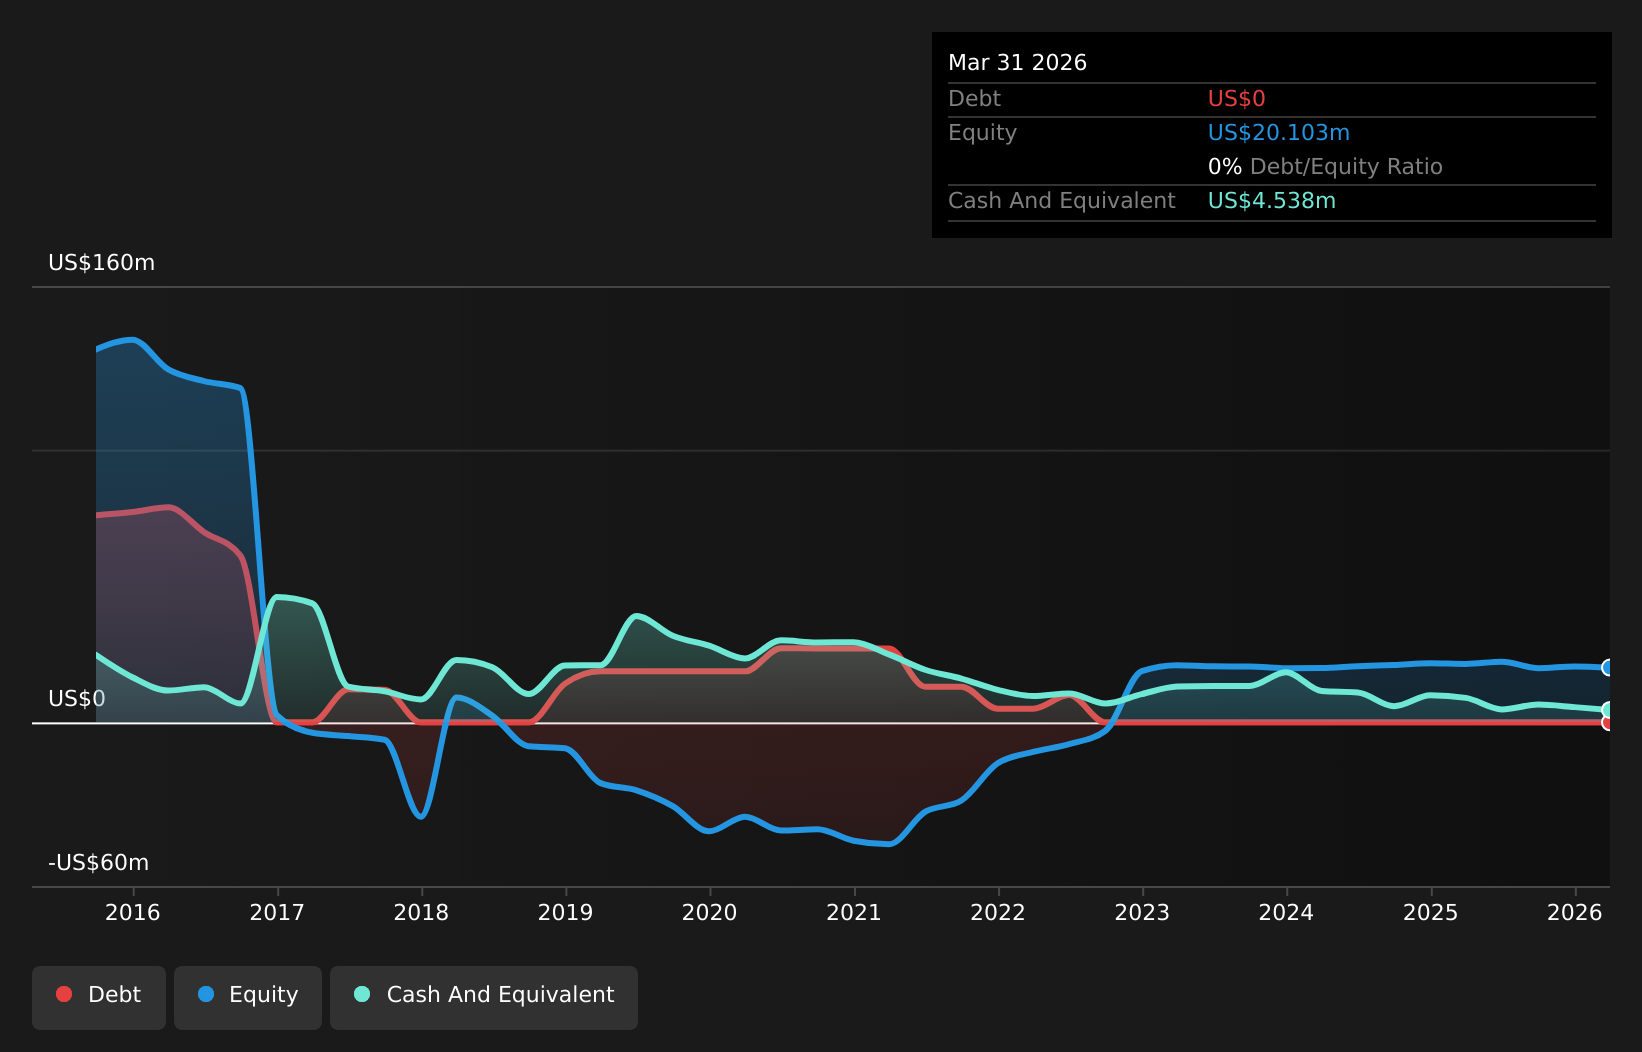Select the red Debt endpoint marker

coord(1608,723)
